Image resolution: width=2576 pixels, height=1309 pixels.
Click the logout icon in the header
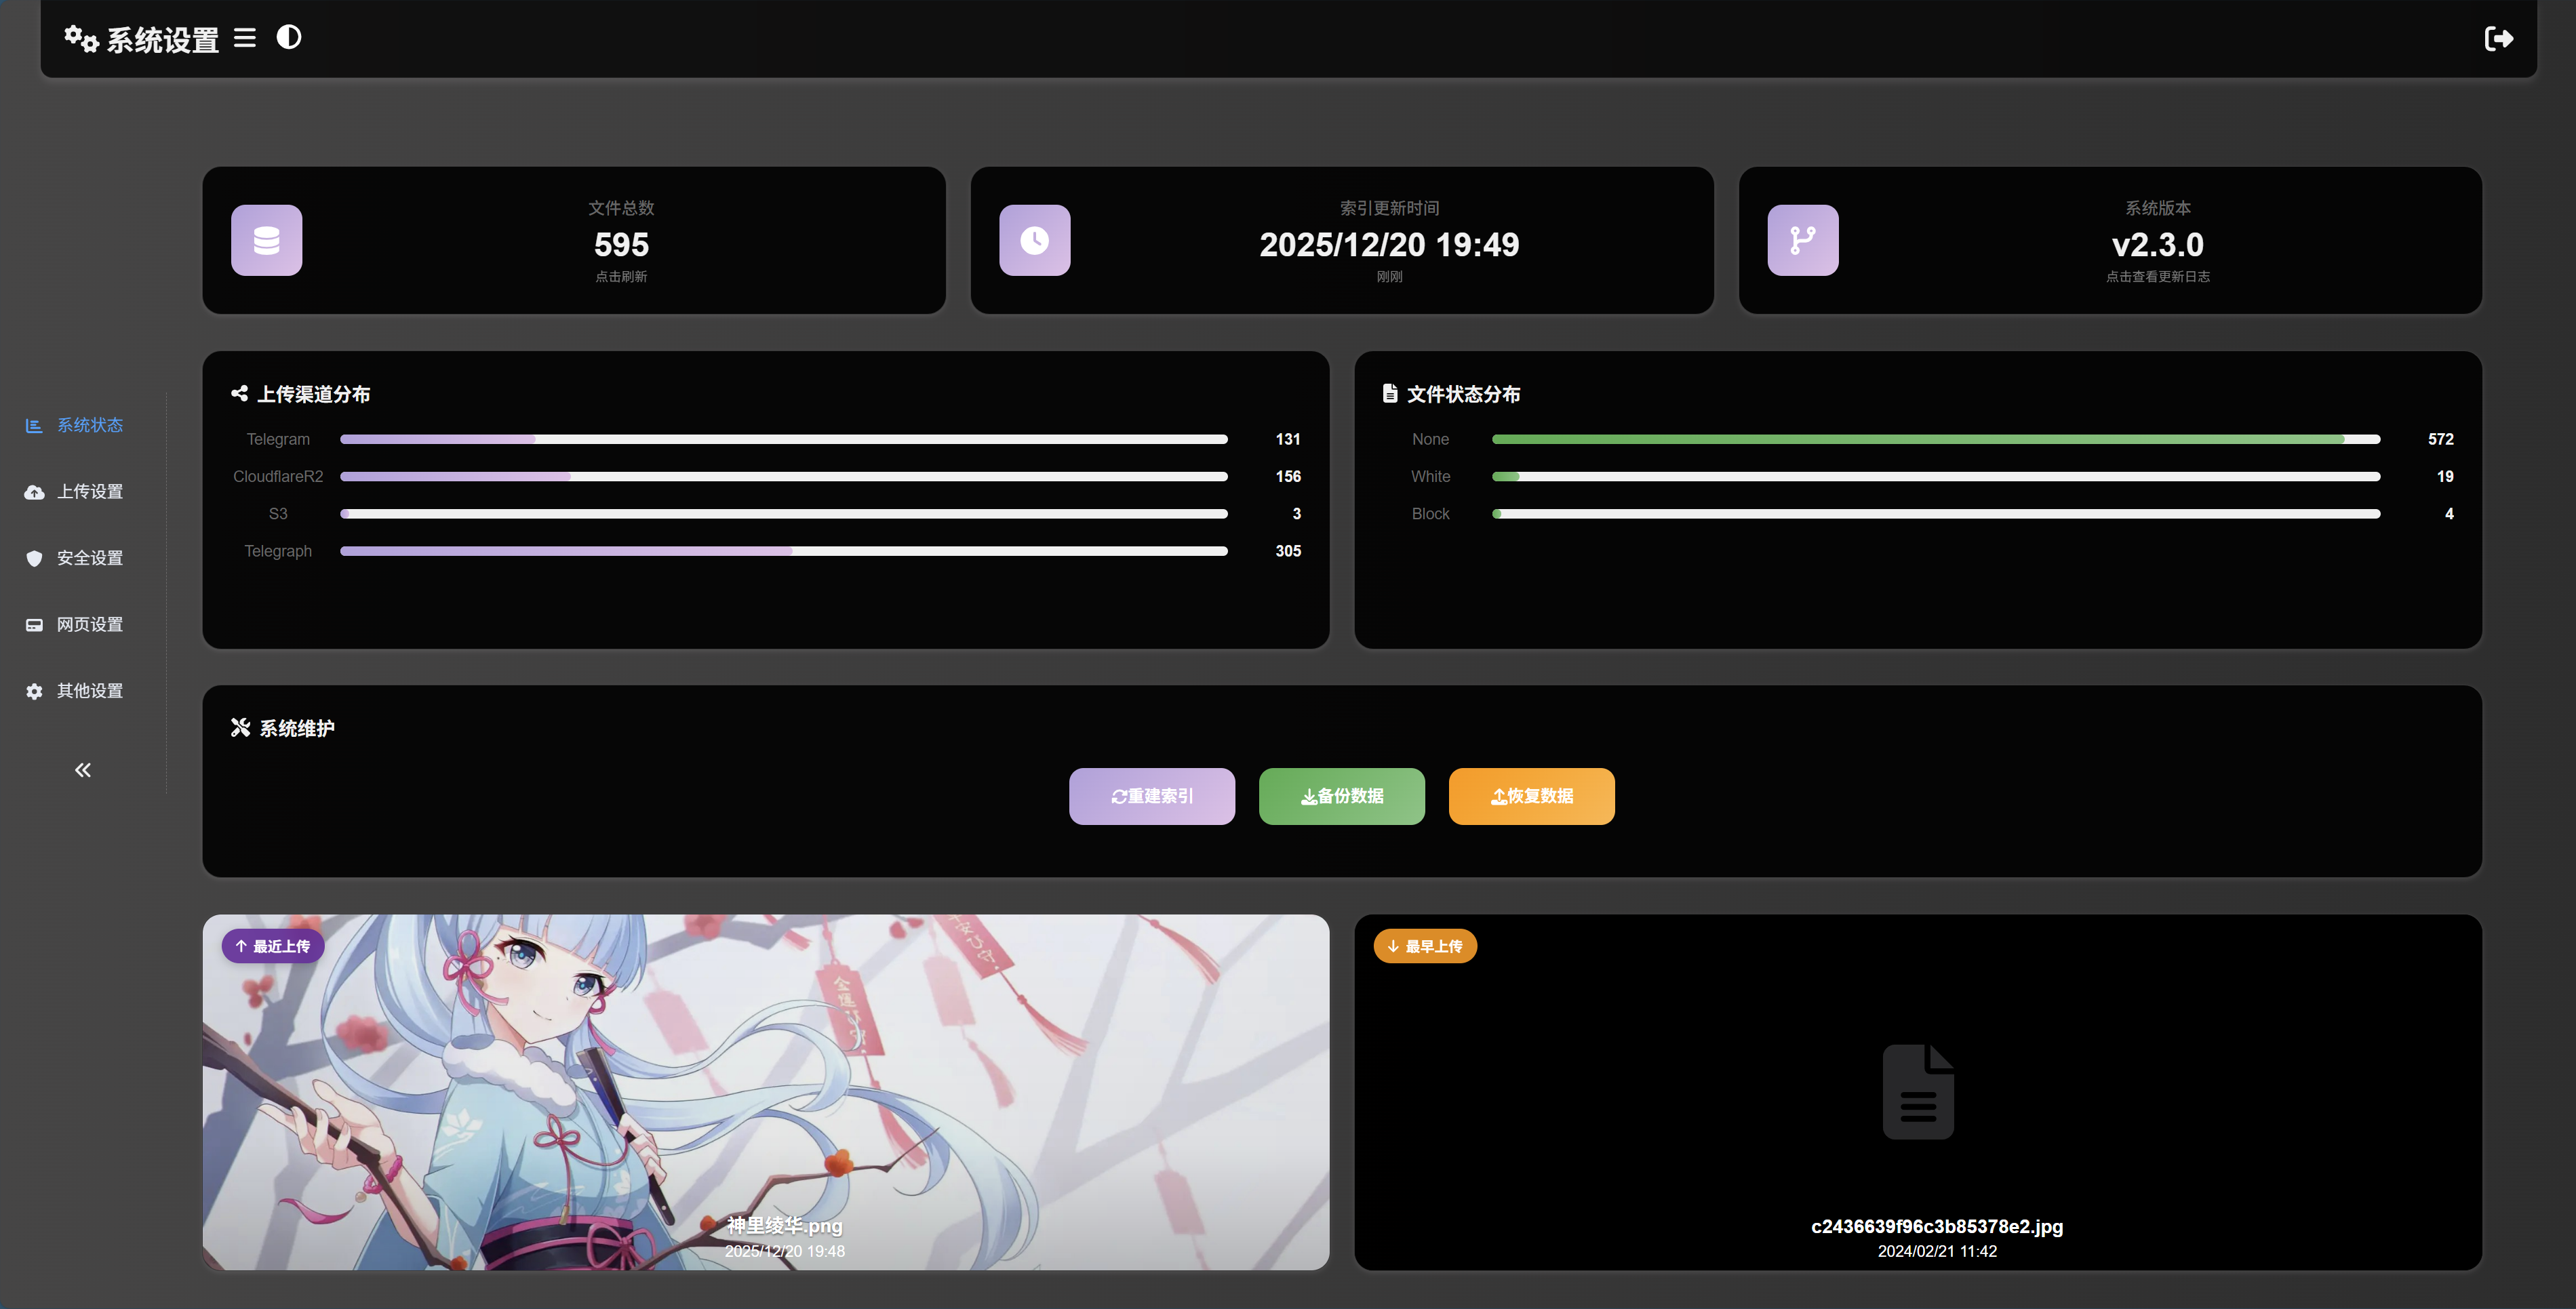[2499, 39]
